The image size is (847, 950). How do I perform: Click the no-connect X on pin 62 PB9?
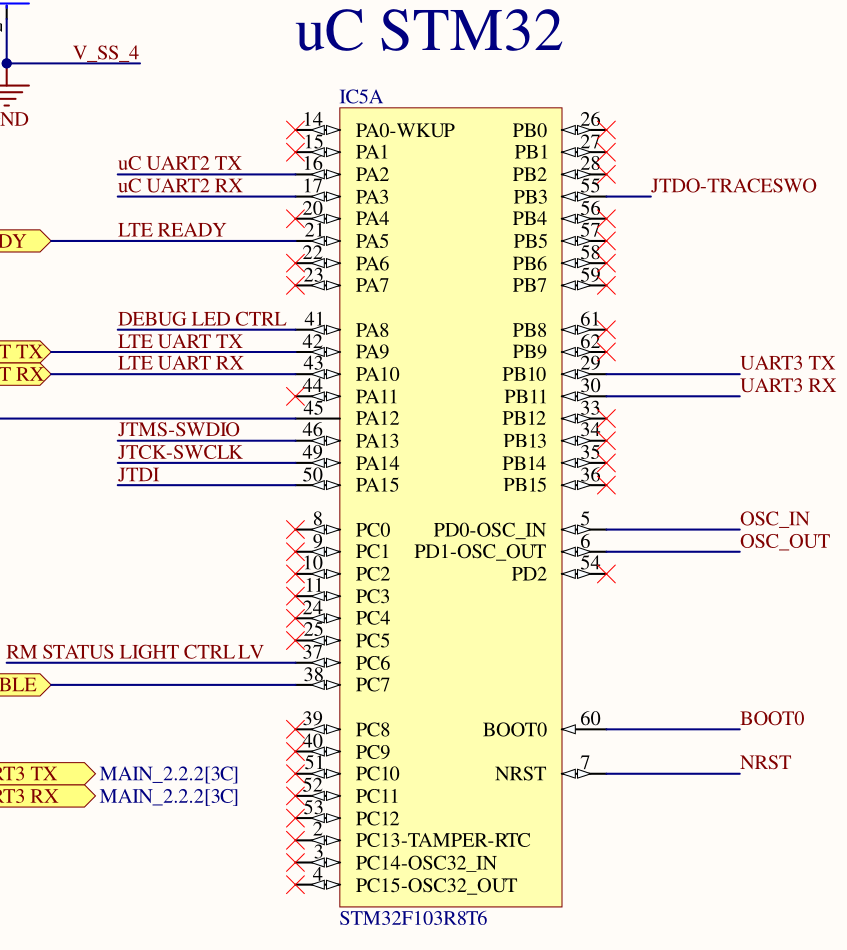606,352
